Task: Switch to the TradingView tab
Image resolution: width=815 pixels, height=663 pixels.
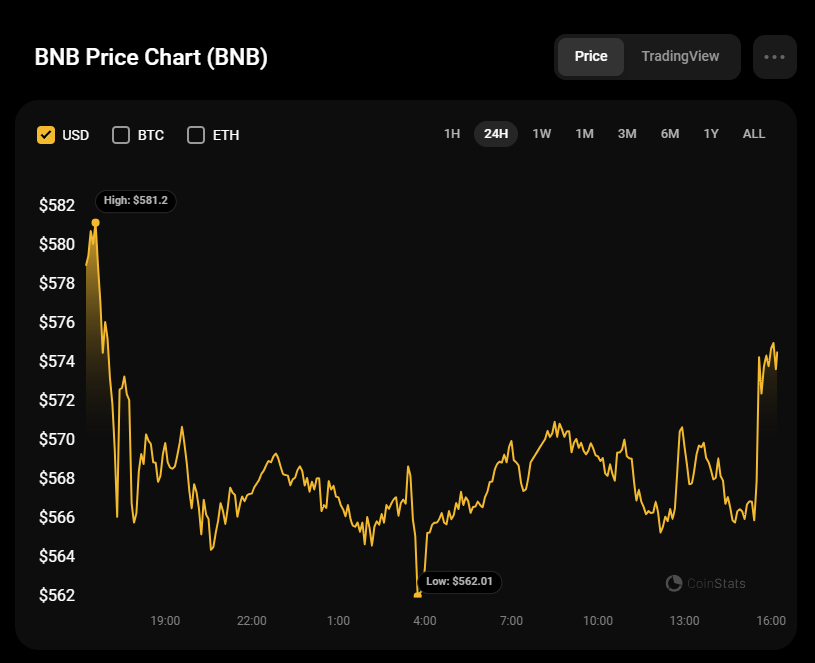Action: [x=680, y=57]
